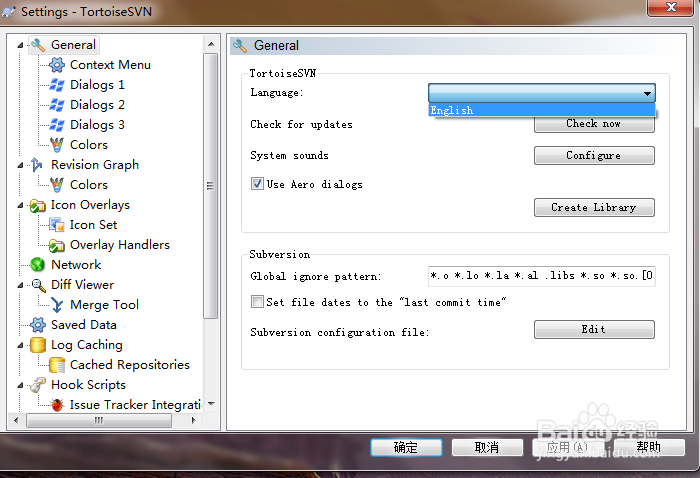The width and height of the screenshot is (700, 478).
Task: Click the Overlay Handlers folder icon
Action: tap(57, 245)
